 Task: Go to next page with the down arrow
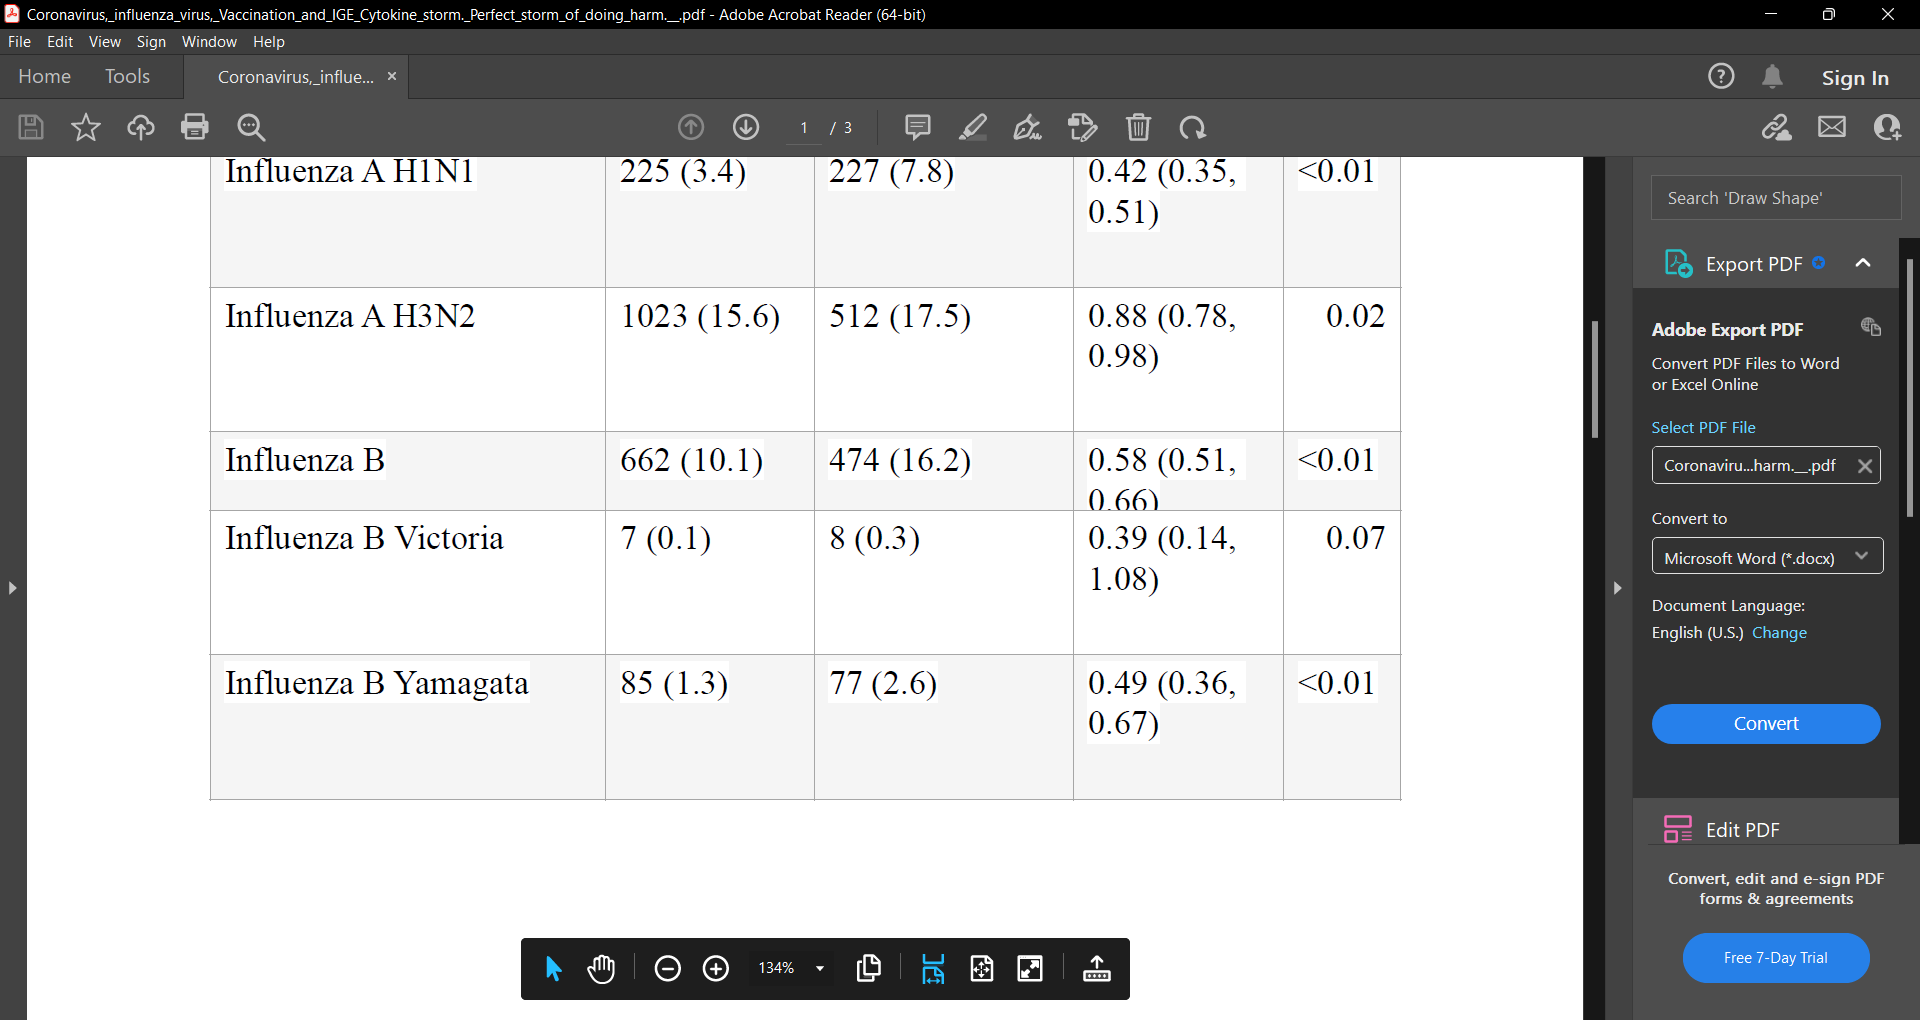click(746, 127)
